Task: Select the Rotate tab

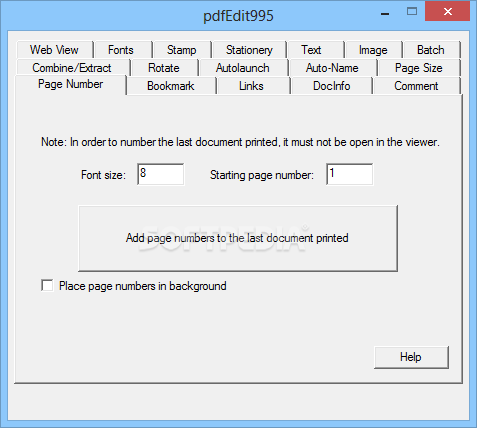Action: coord(164,68)
